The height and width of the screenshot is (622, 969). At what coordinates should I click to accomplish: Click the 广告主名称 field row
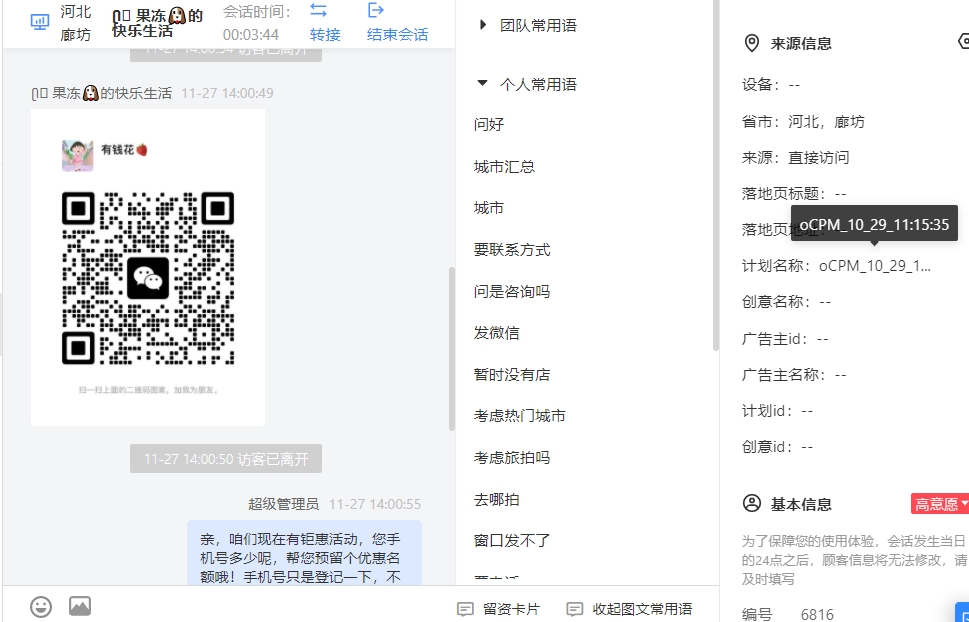[x=794, y=374]
